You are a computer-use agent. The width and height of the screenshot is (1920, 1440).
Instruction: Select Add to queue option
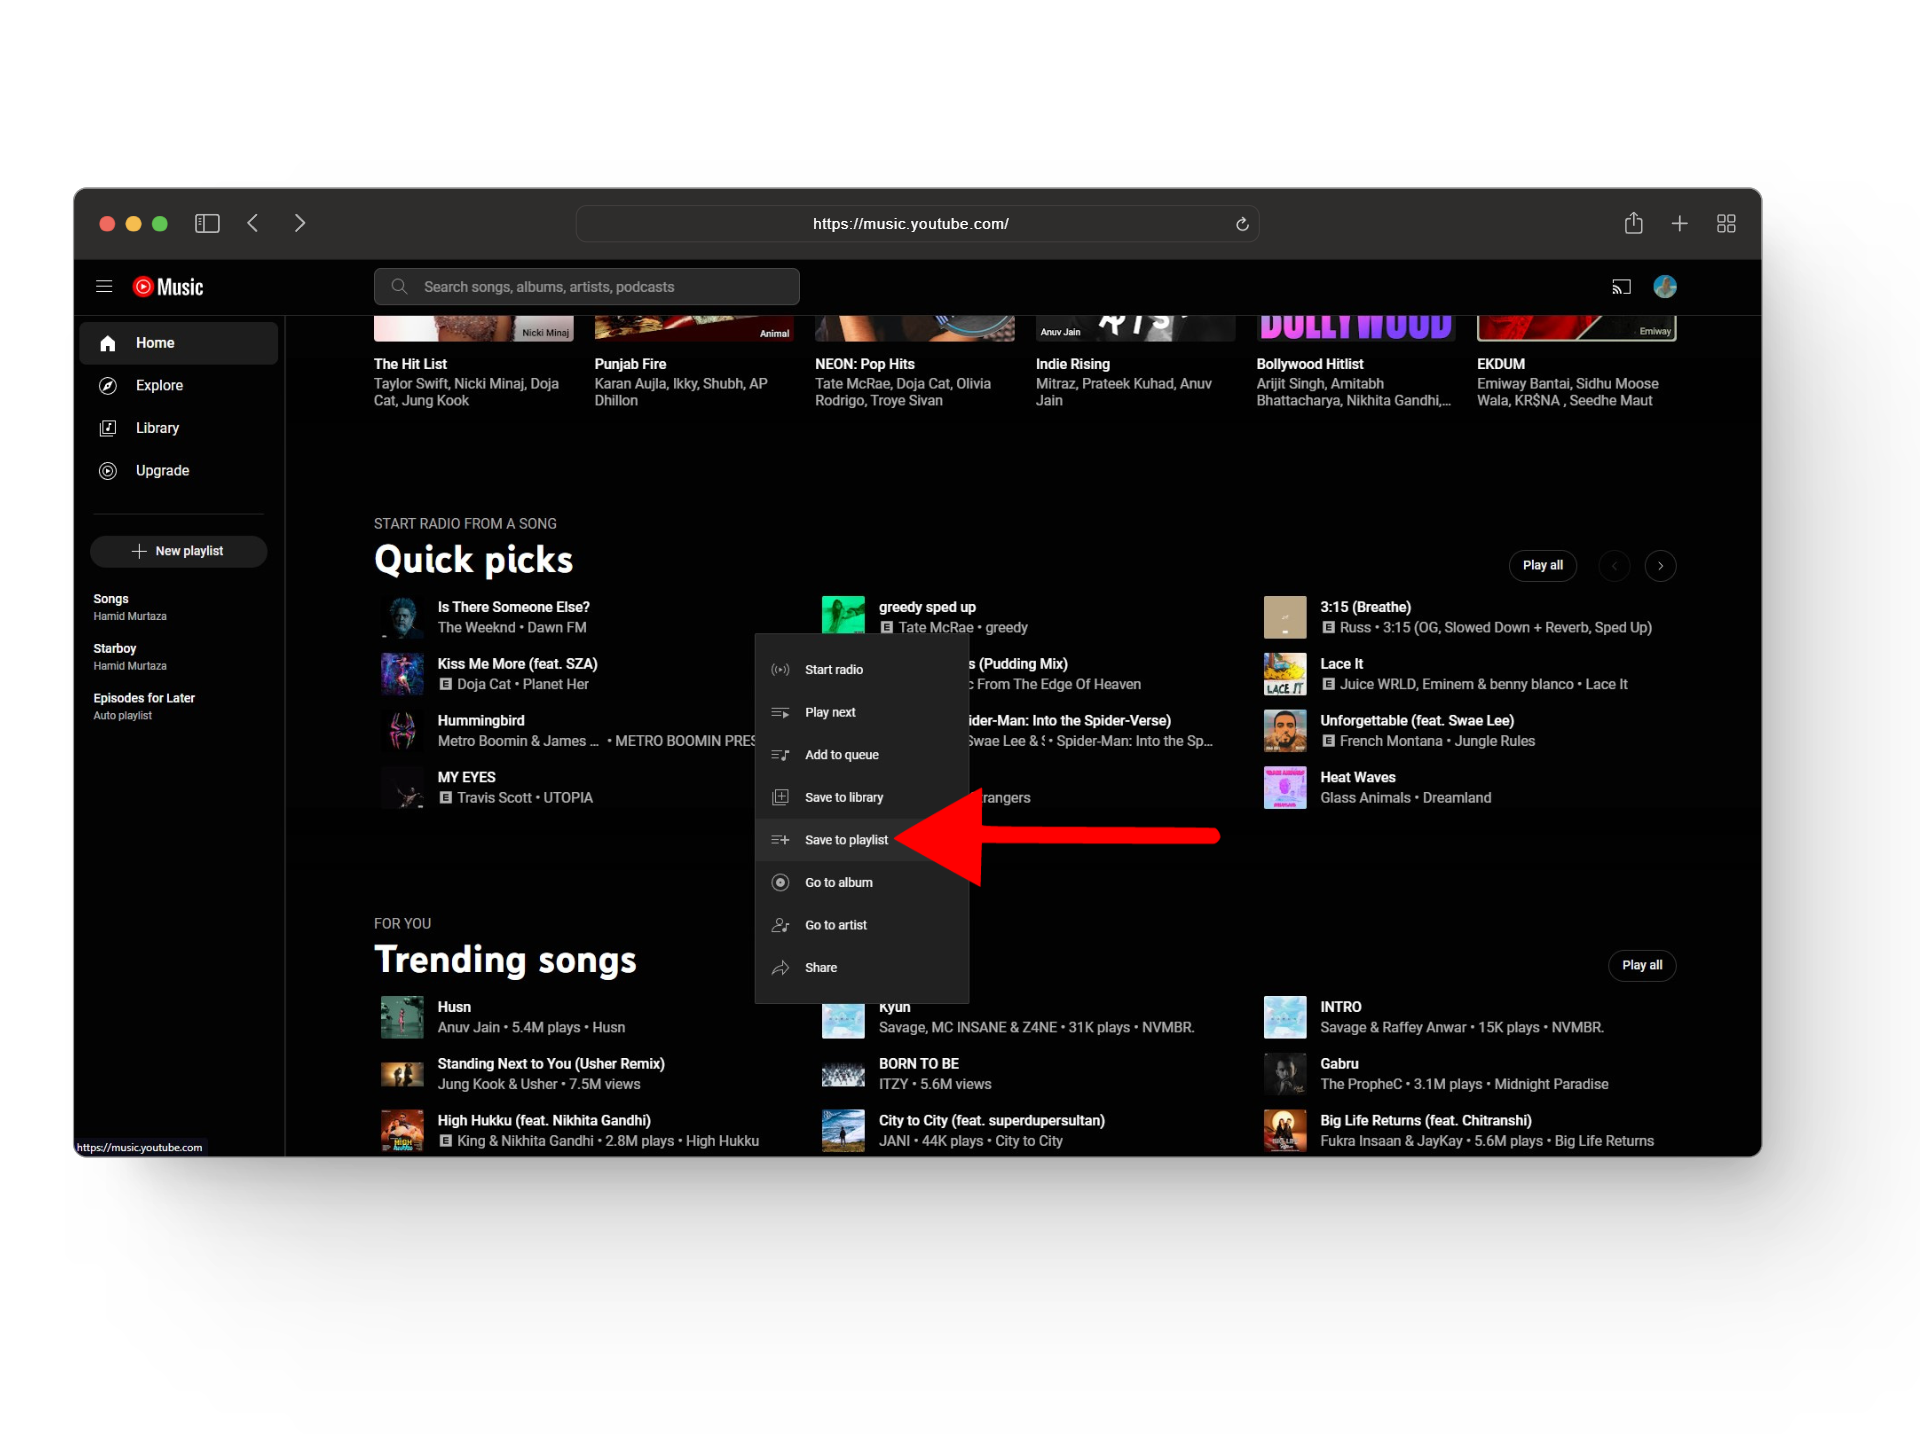point(841,755)
